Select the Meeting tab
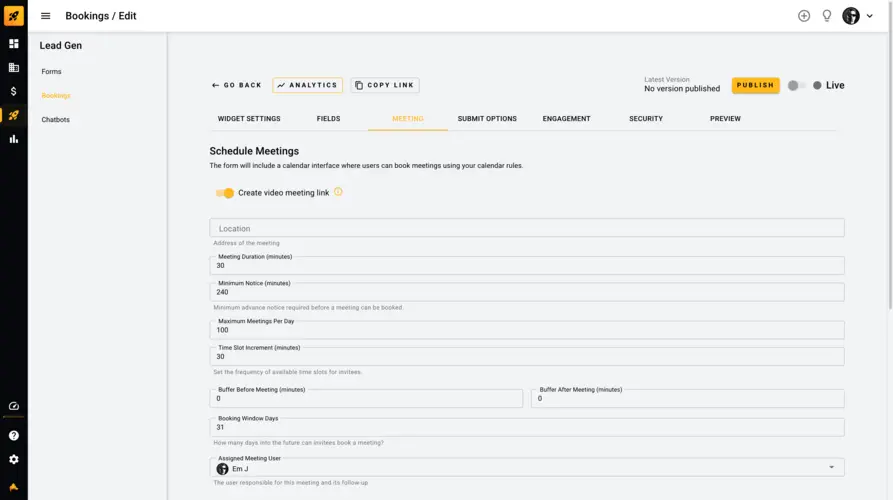893x500 pixels. 408,118
